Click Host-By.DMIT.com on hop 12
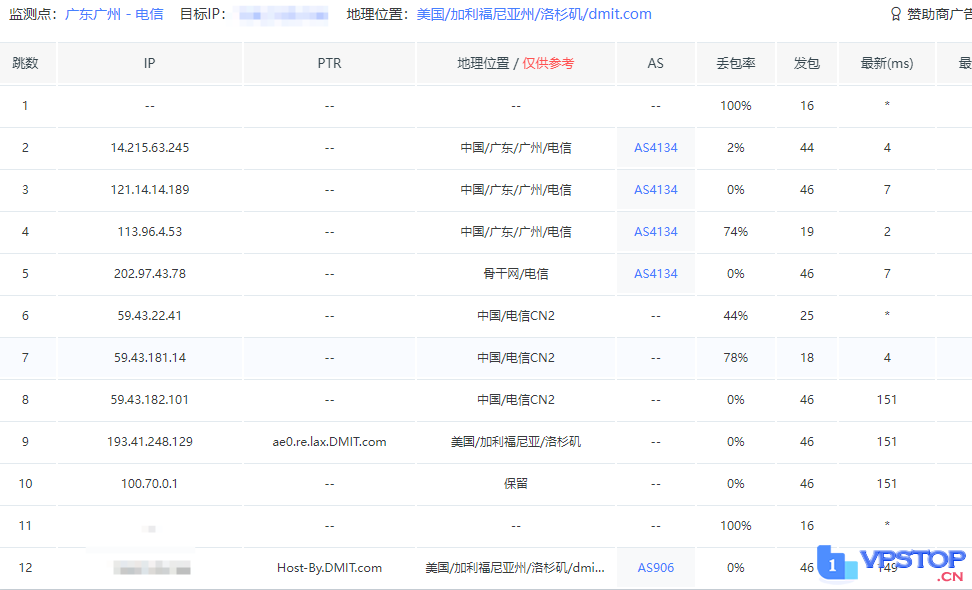972x590 pixels. pyautogui.click(x=329, y=567)
